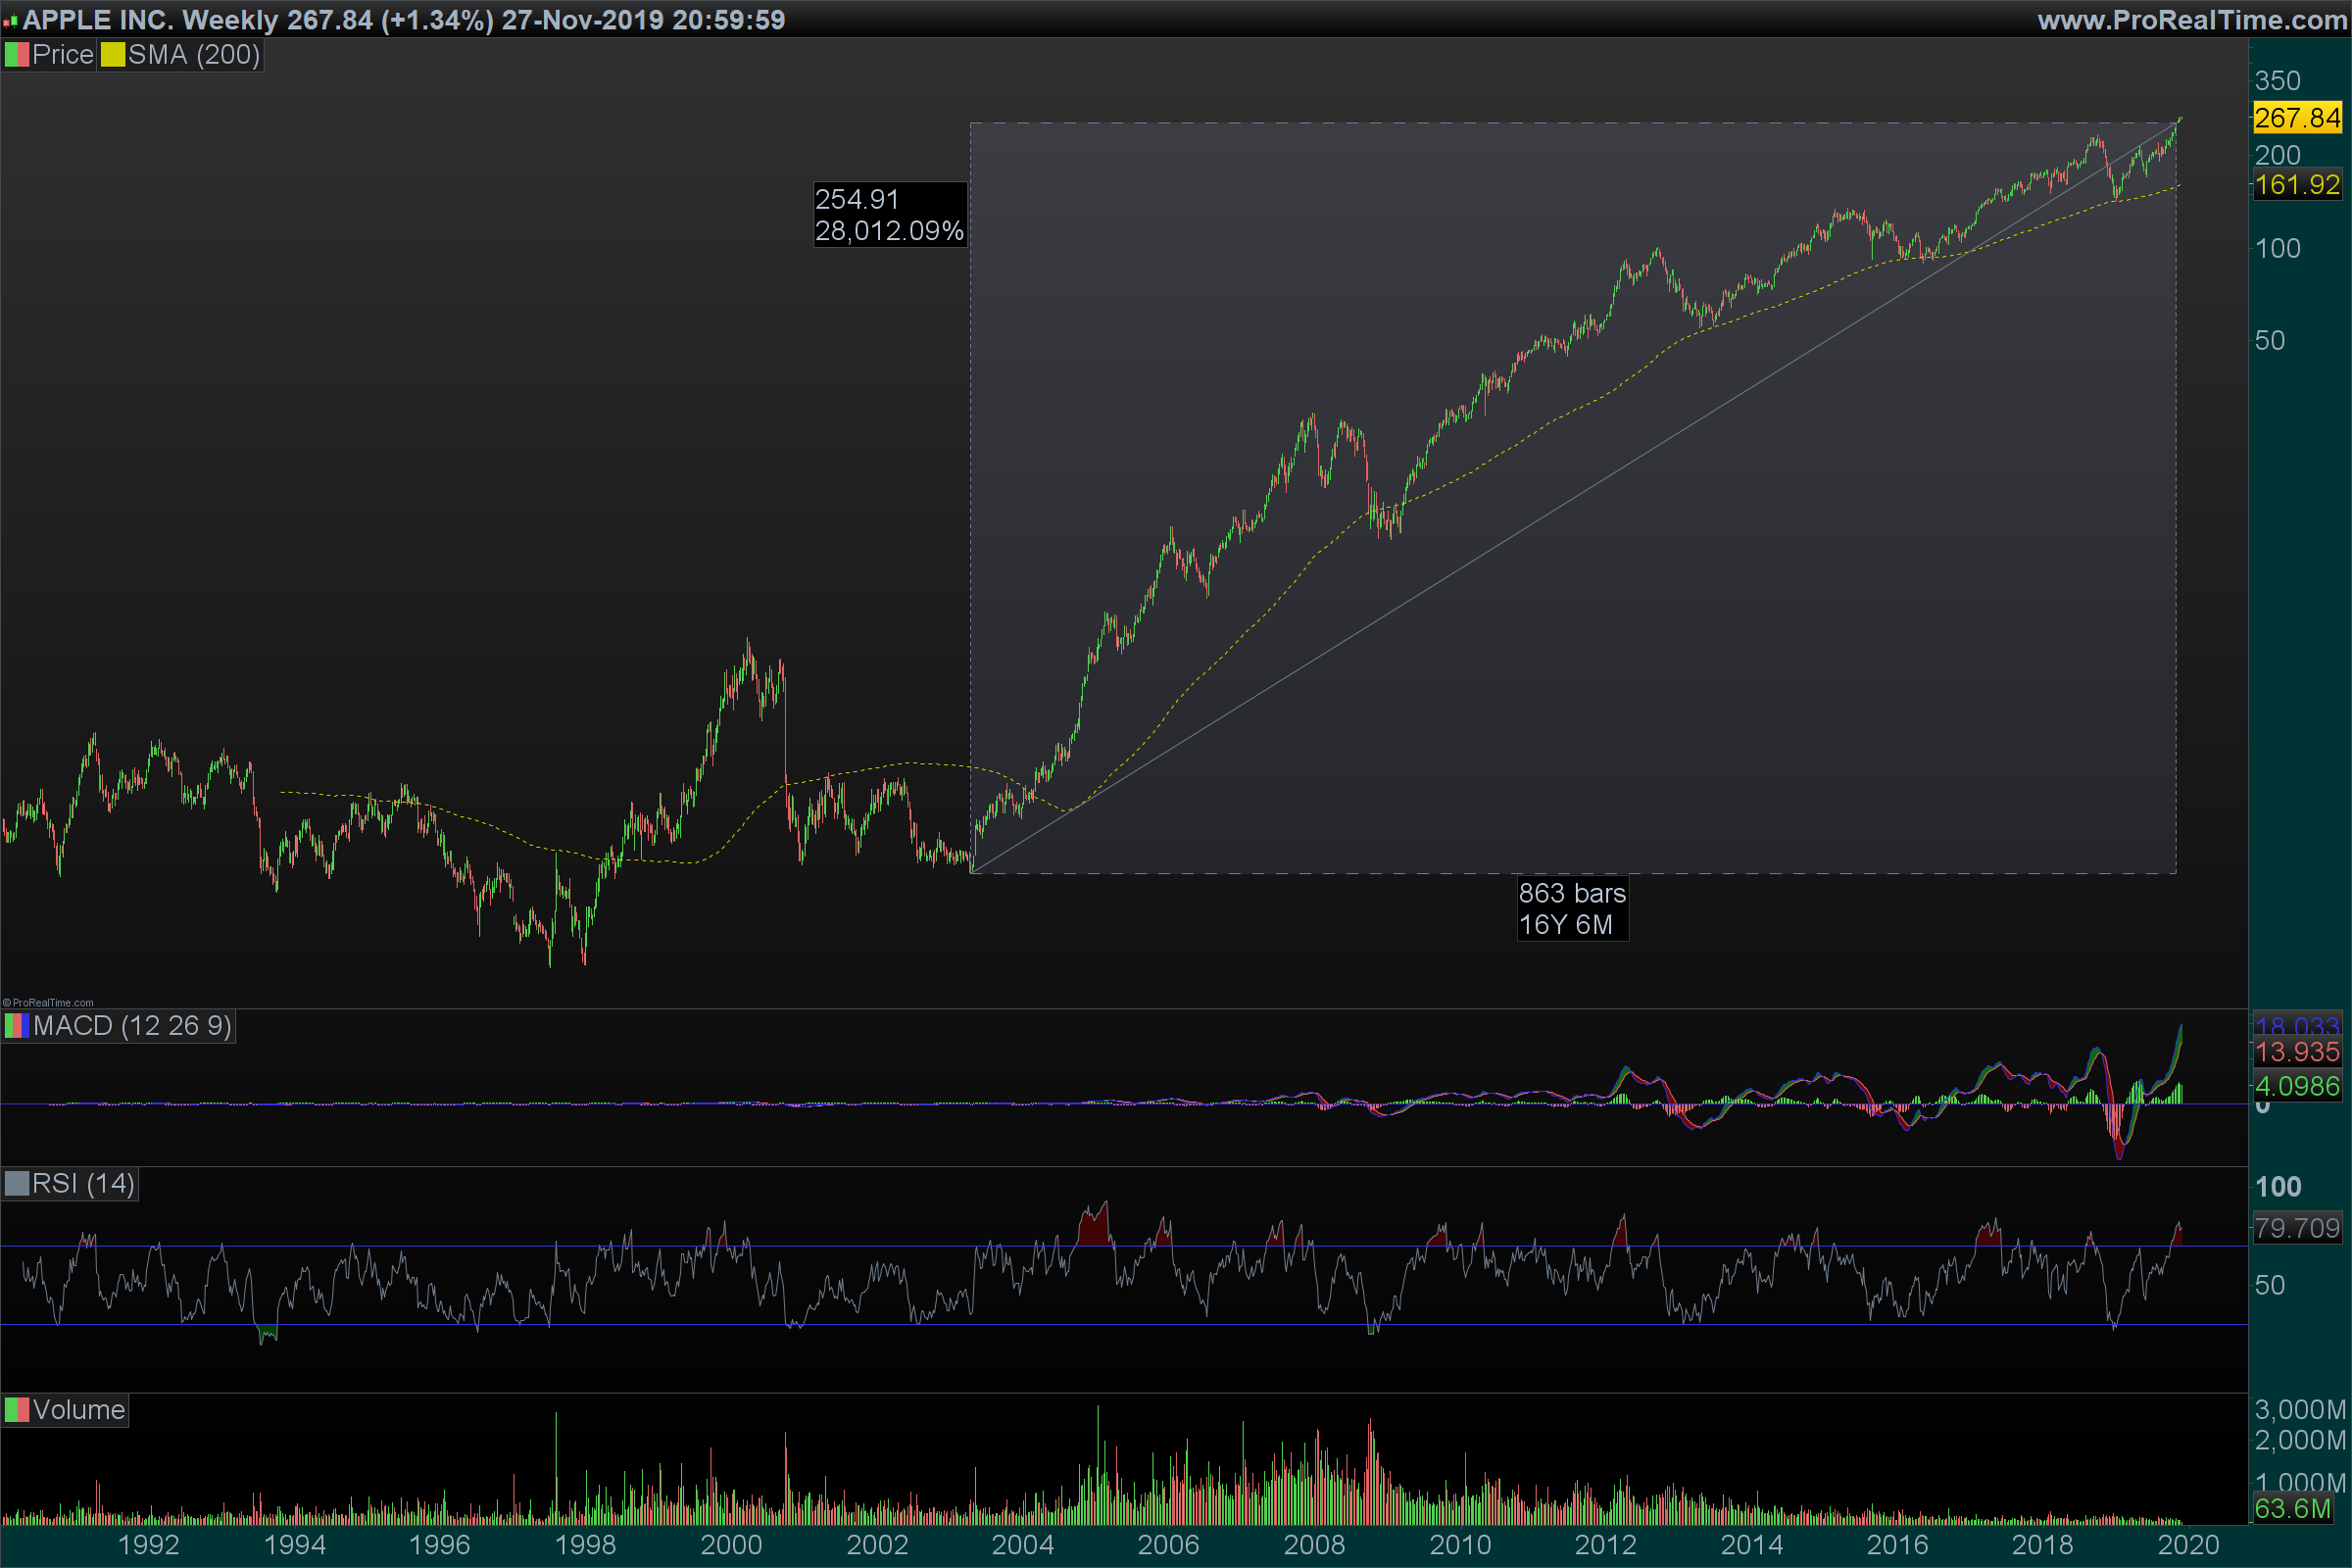Click the gray RSI (14) legend icon
The image size is (2352, 1568).
click(16, 1184)
